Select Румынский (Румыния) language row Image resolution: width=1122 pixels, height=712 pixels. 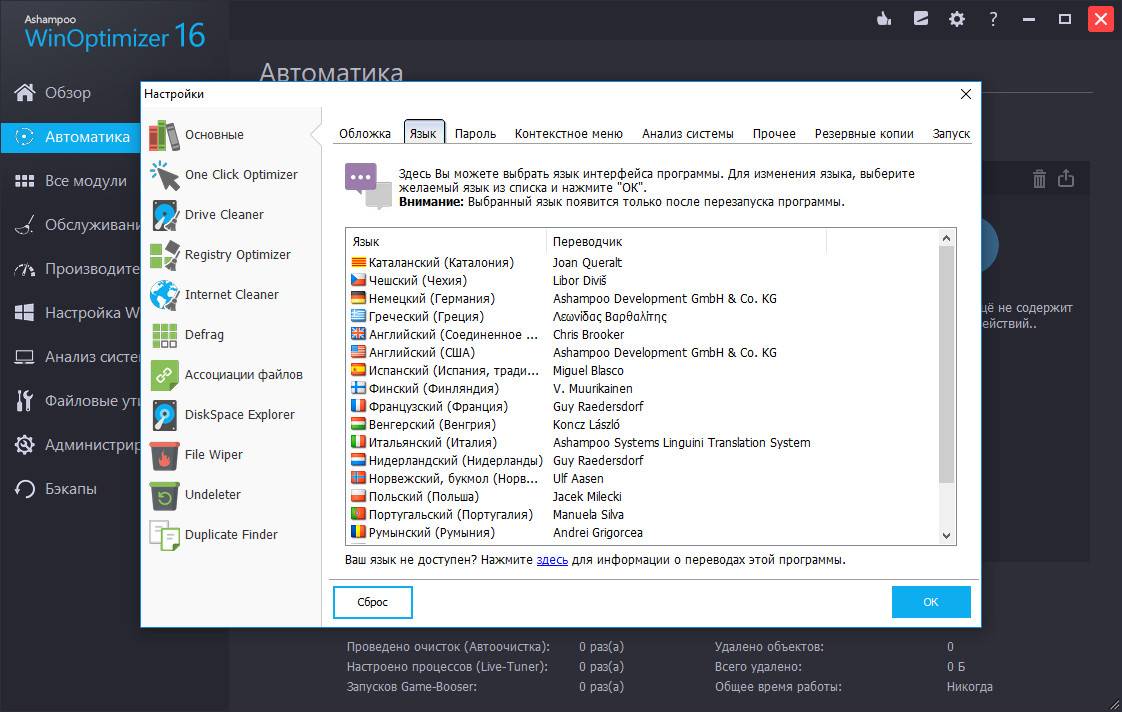(642, 532)
